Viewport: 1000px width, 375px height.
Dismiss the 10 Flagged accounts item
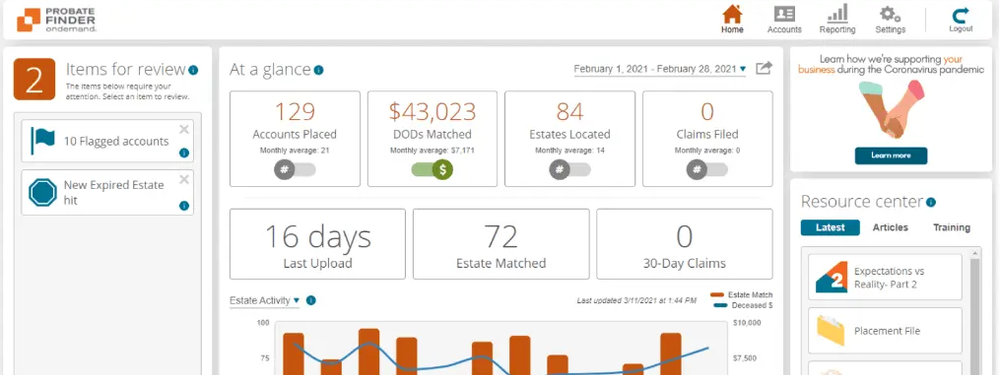(x=184, y=129)
